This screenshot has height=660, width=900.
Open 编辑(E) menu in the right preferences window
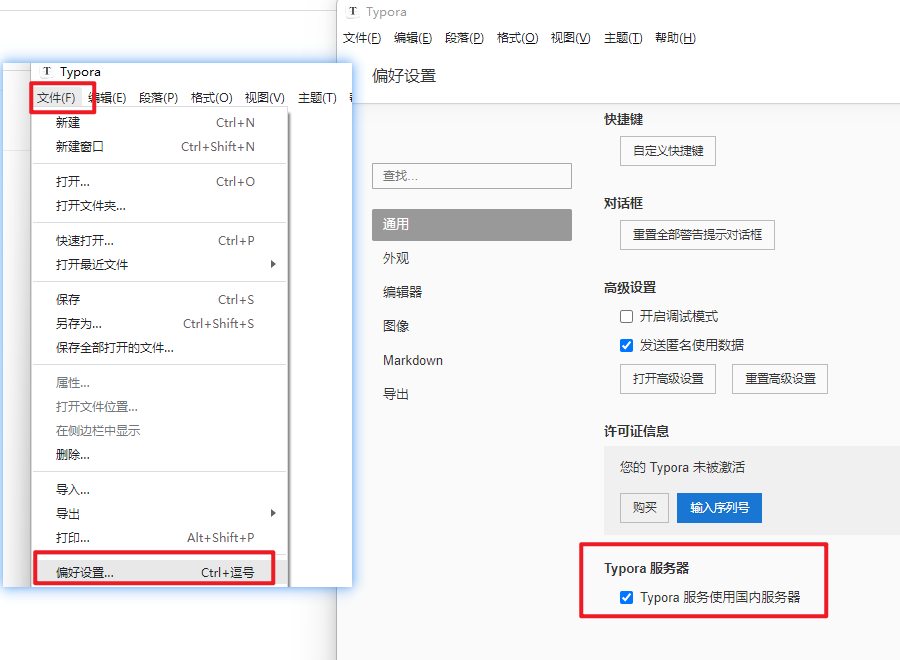coord(413,38)
